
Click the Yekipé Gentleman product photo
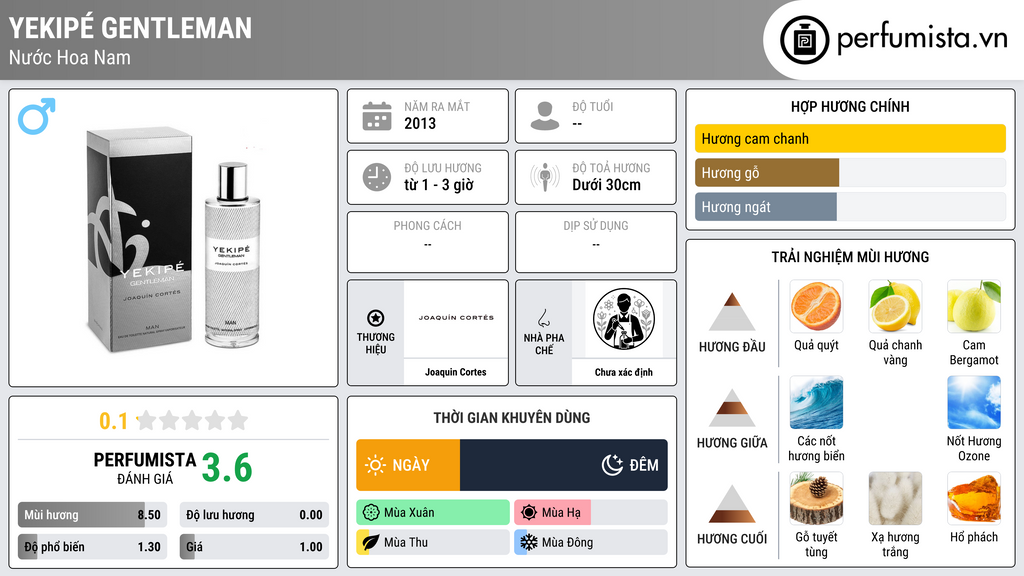tap(174, 238)
